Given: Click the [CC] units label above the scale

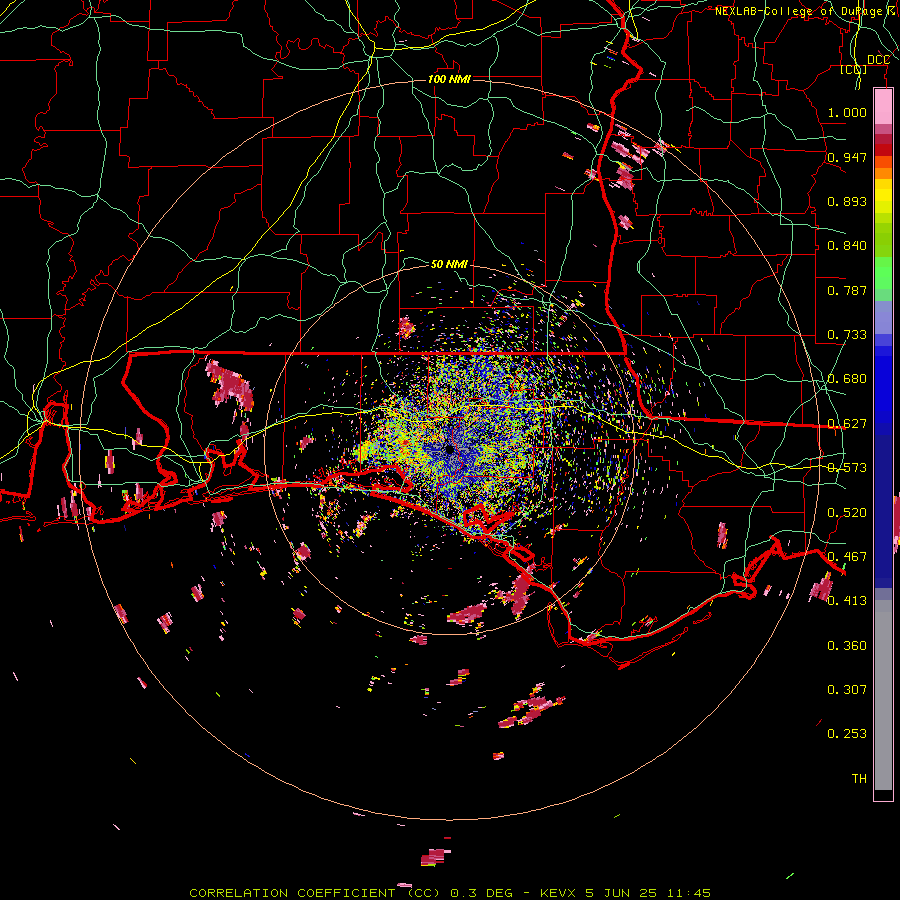Looking at the screenshot, I should (x=854, y=70).
